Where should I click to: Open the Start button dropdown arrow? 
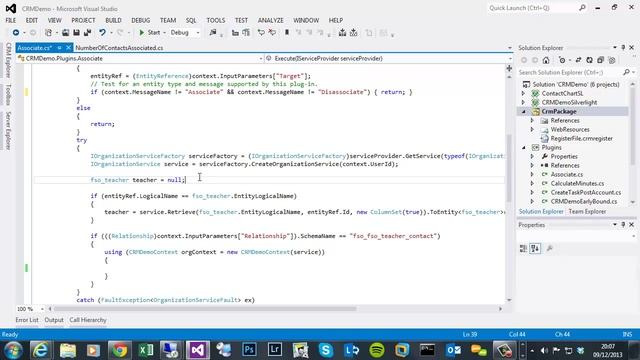164,33
